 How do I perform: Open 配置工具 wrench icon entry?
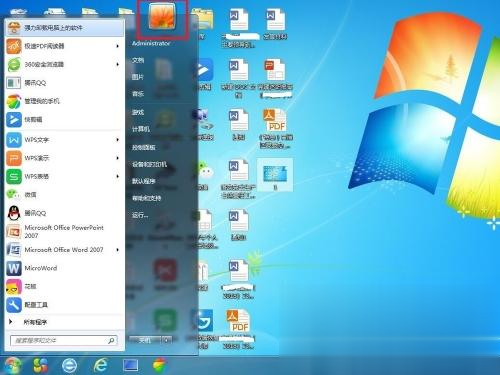(x=63, y=305)
